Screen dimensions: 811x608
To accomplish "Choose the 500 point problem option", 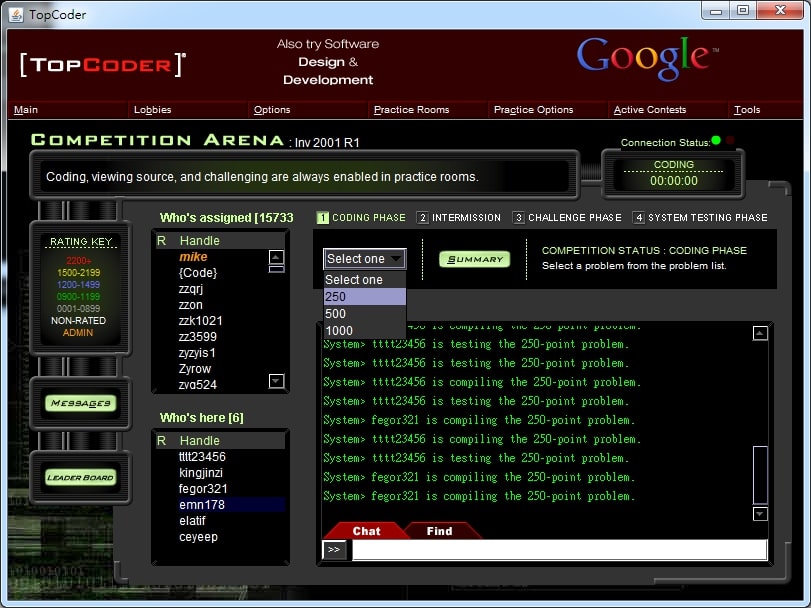I will coord(365,314).
